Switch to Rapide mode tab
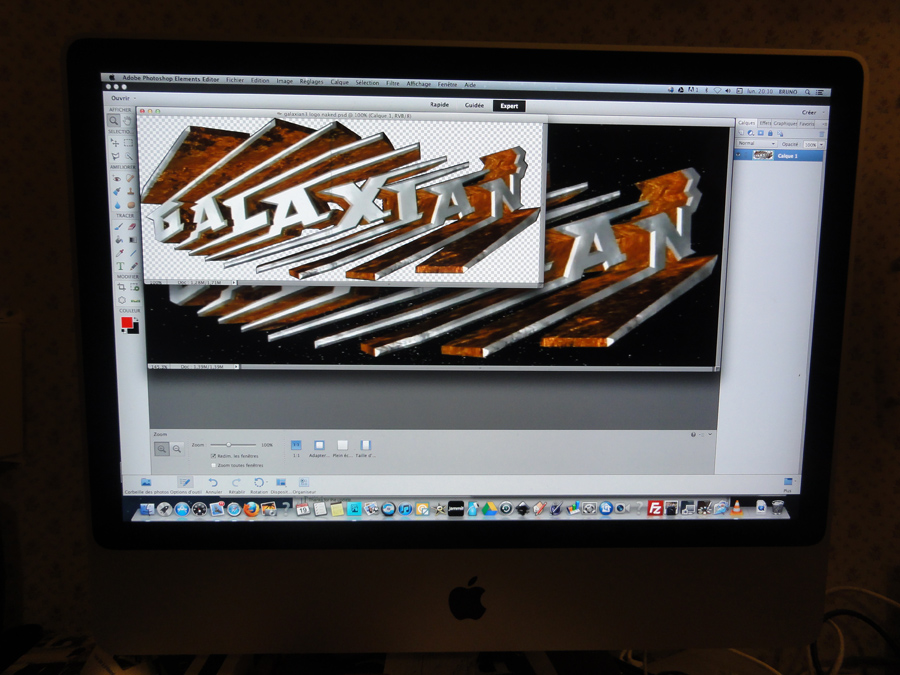 pos(439,104)
